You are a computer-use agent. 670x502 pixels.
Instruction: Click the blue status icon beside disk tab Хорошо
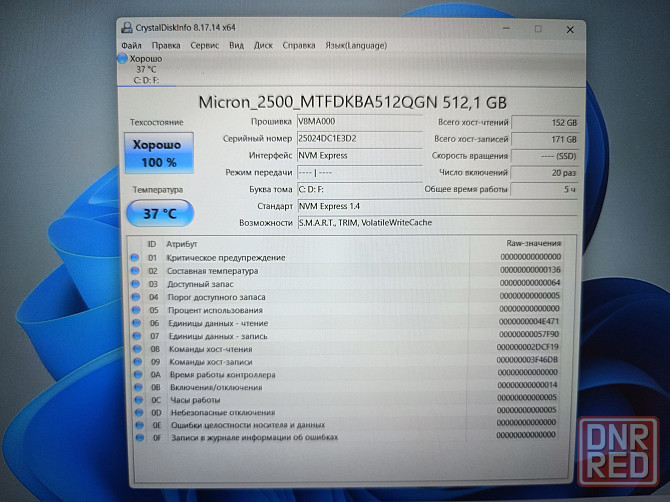[122, 59]
